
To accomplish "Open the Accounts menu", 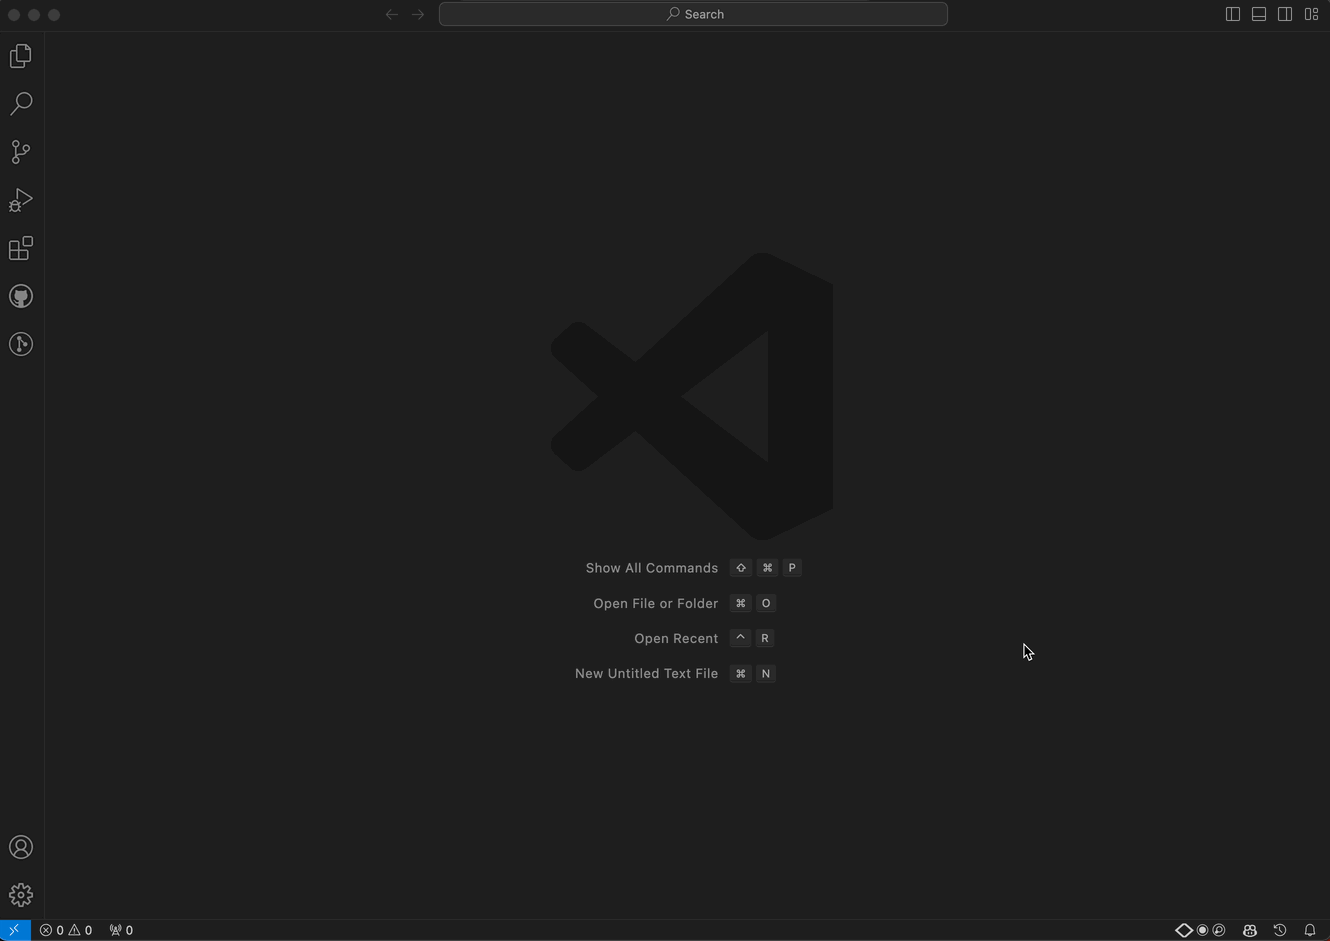I will pos(21,847).
